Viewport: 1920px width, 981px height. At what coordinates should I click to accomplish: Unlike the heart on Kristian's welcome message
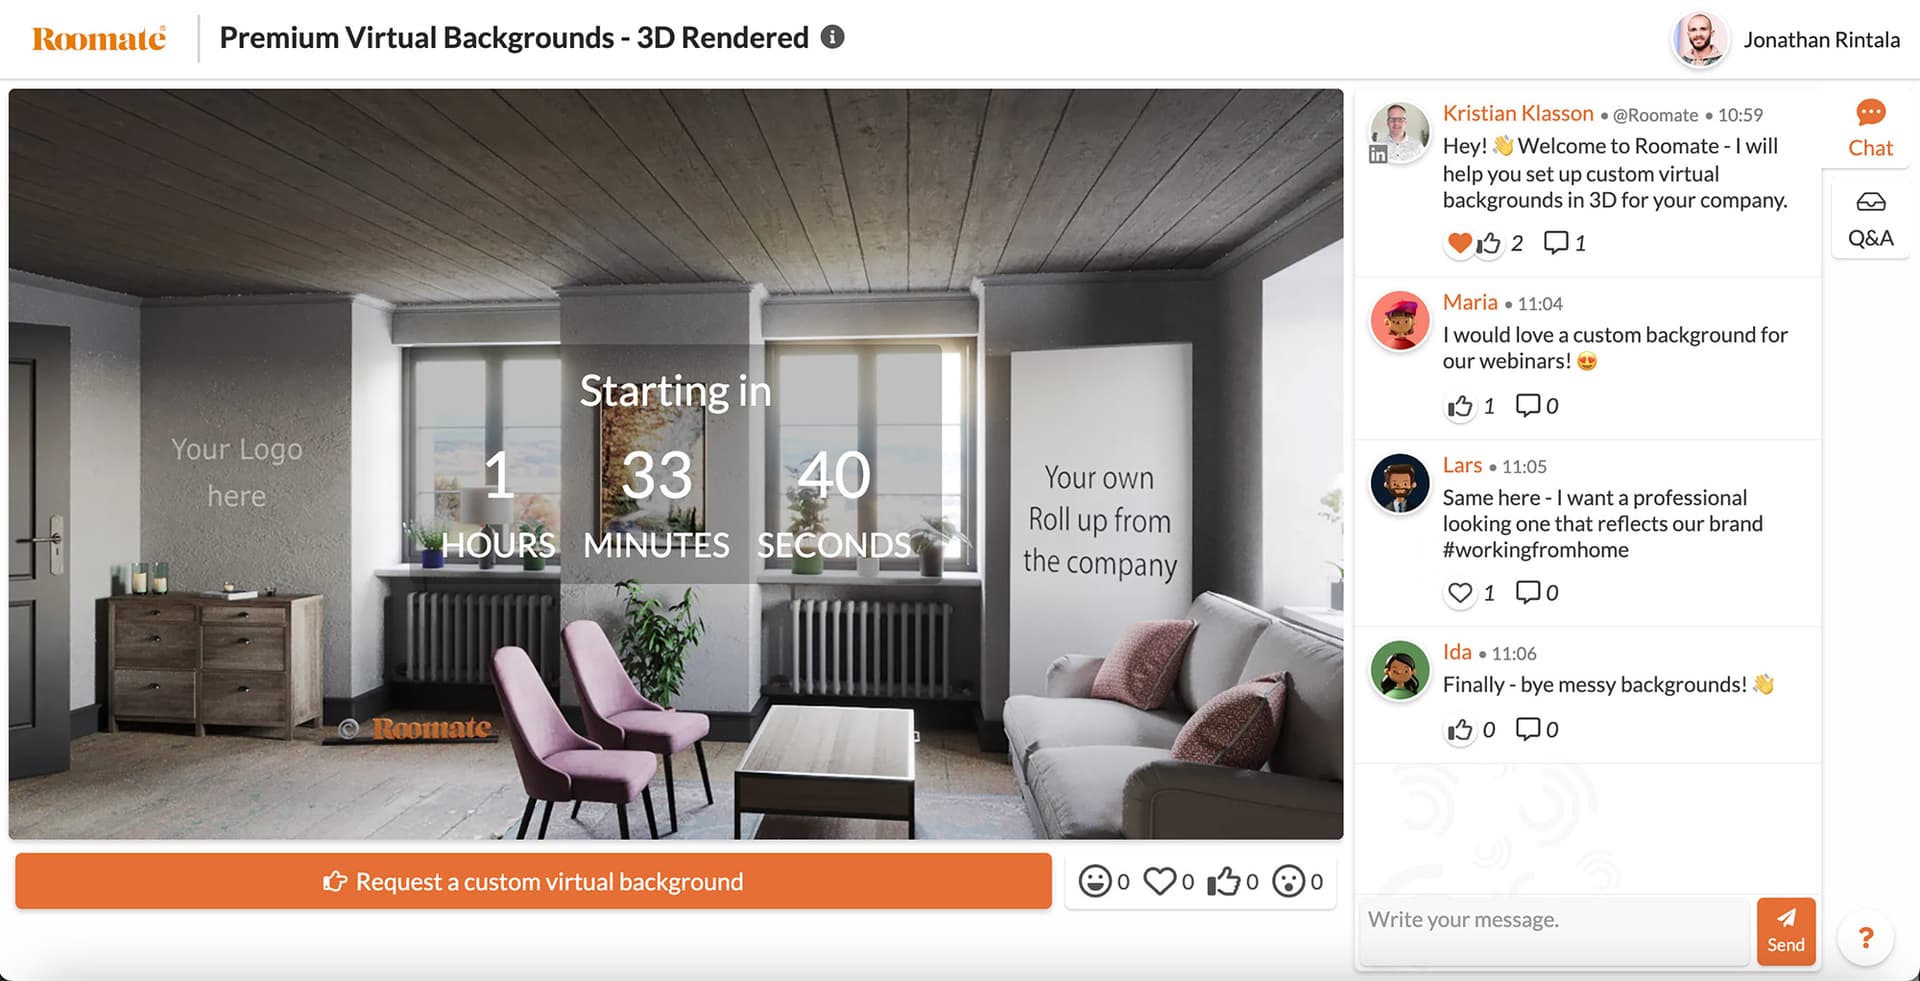coord(1460,242)
